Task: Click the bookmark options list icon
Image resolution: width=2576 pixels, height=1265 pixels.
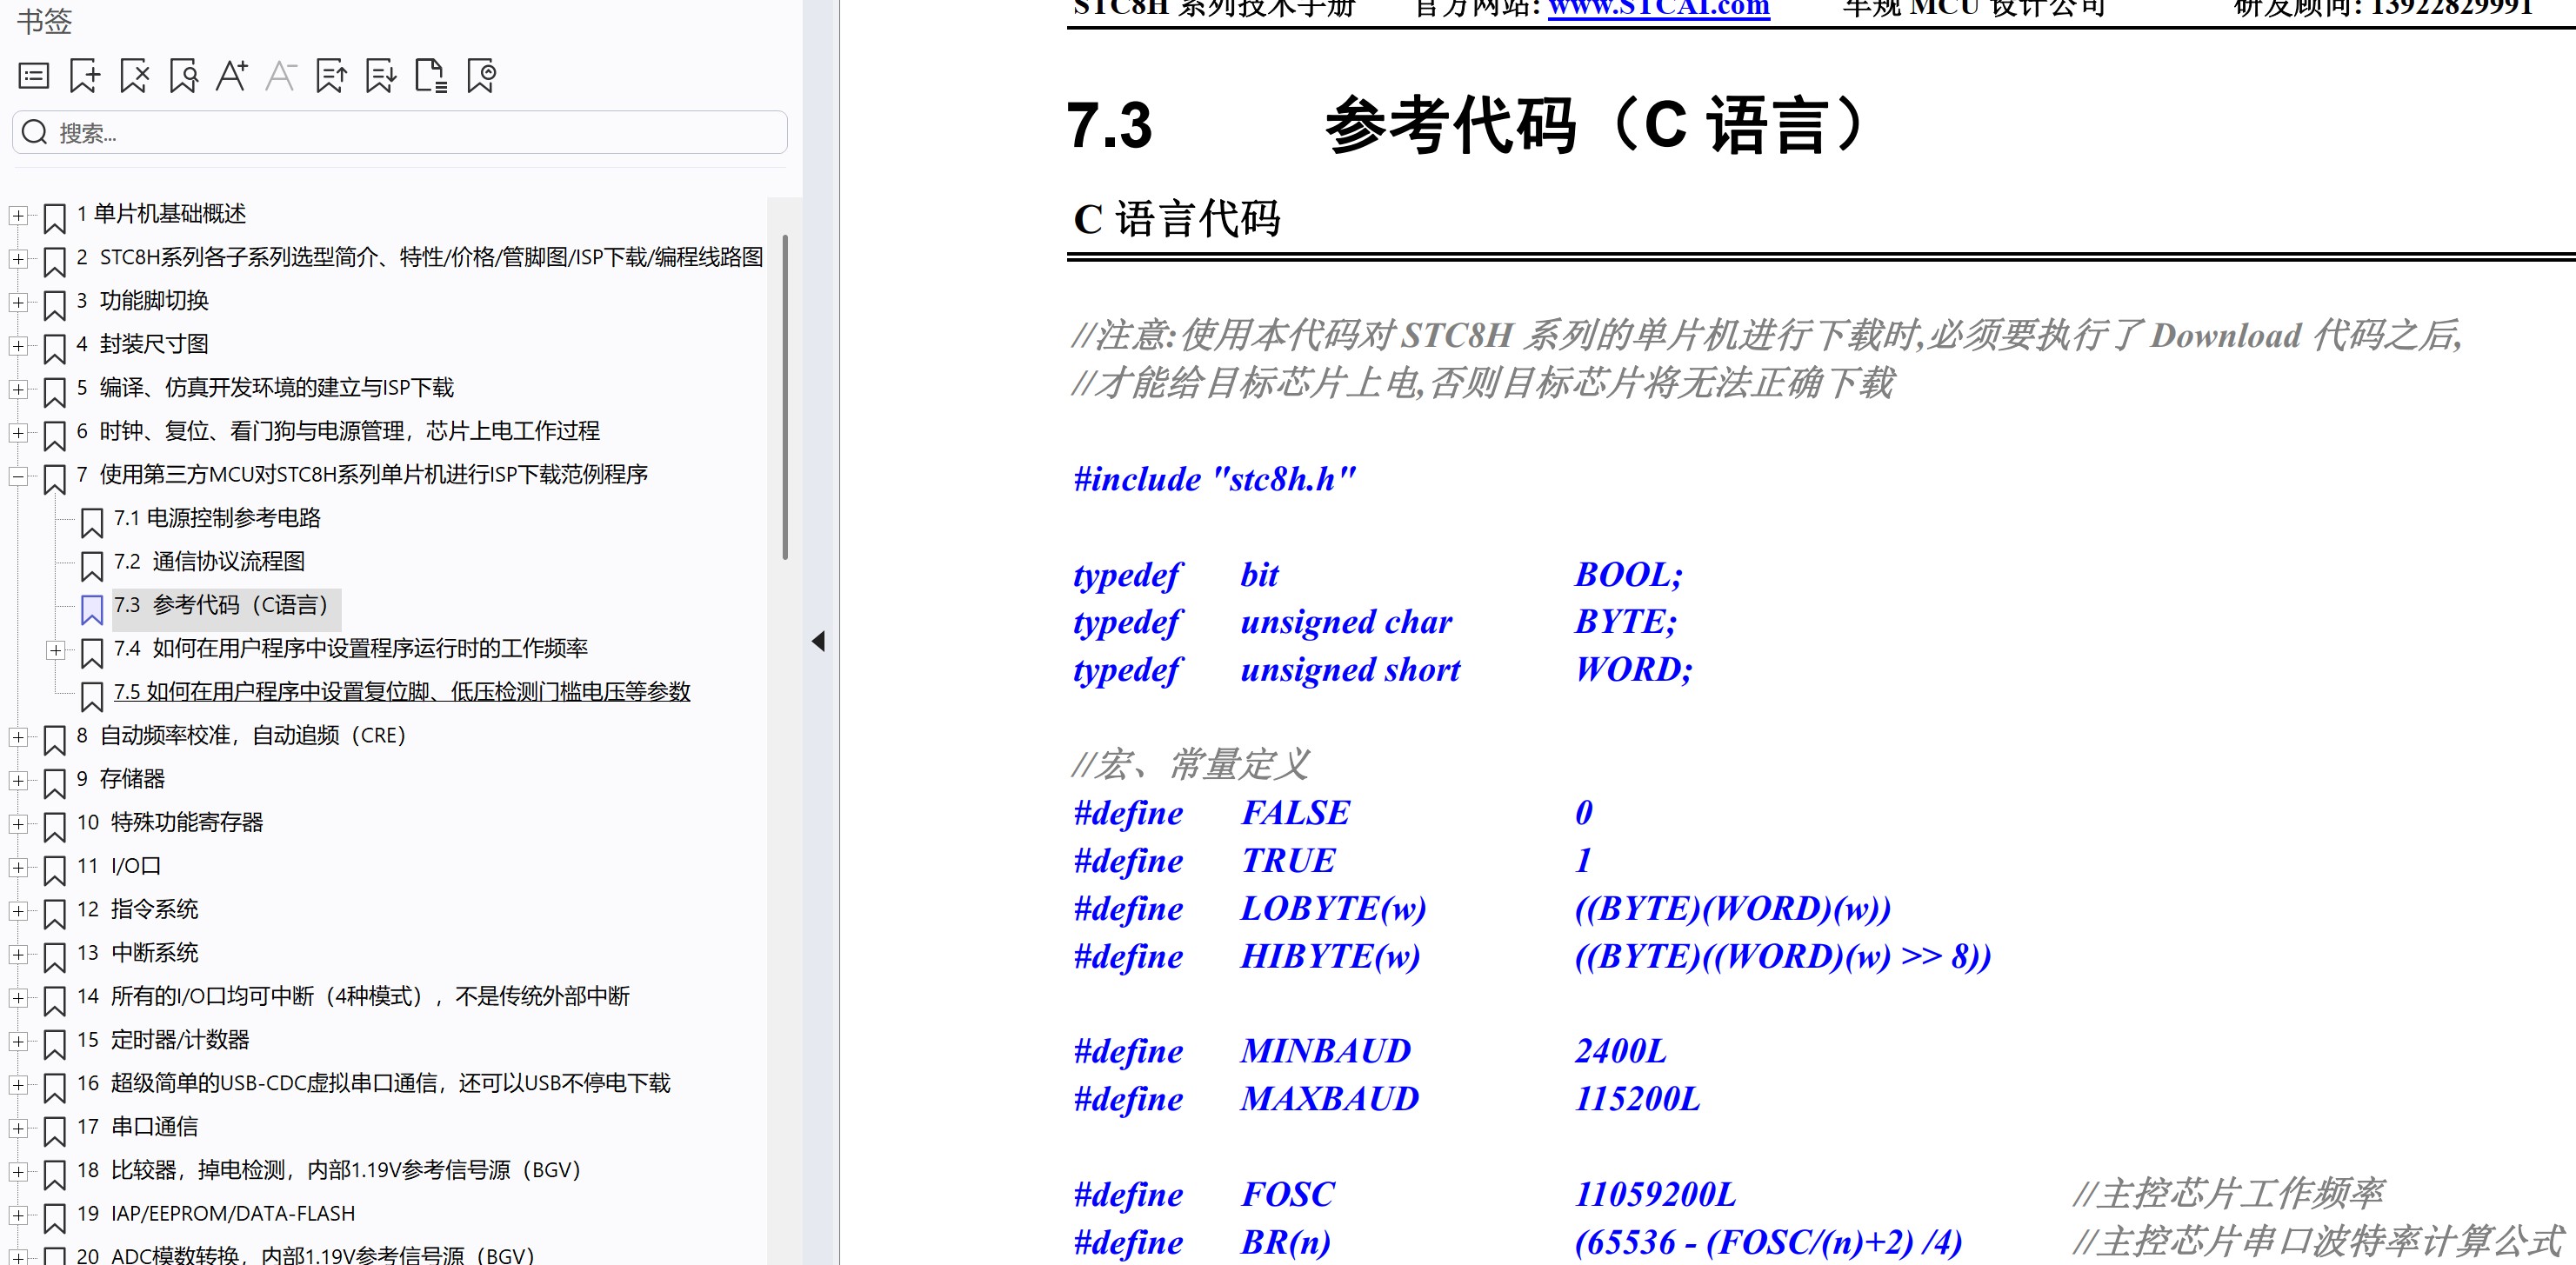Action: [34, 76]
